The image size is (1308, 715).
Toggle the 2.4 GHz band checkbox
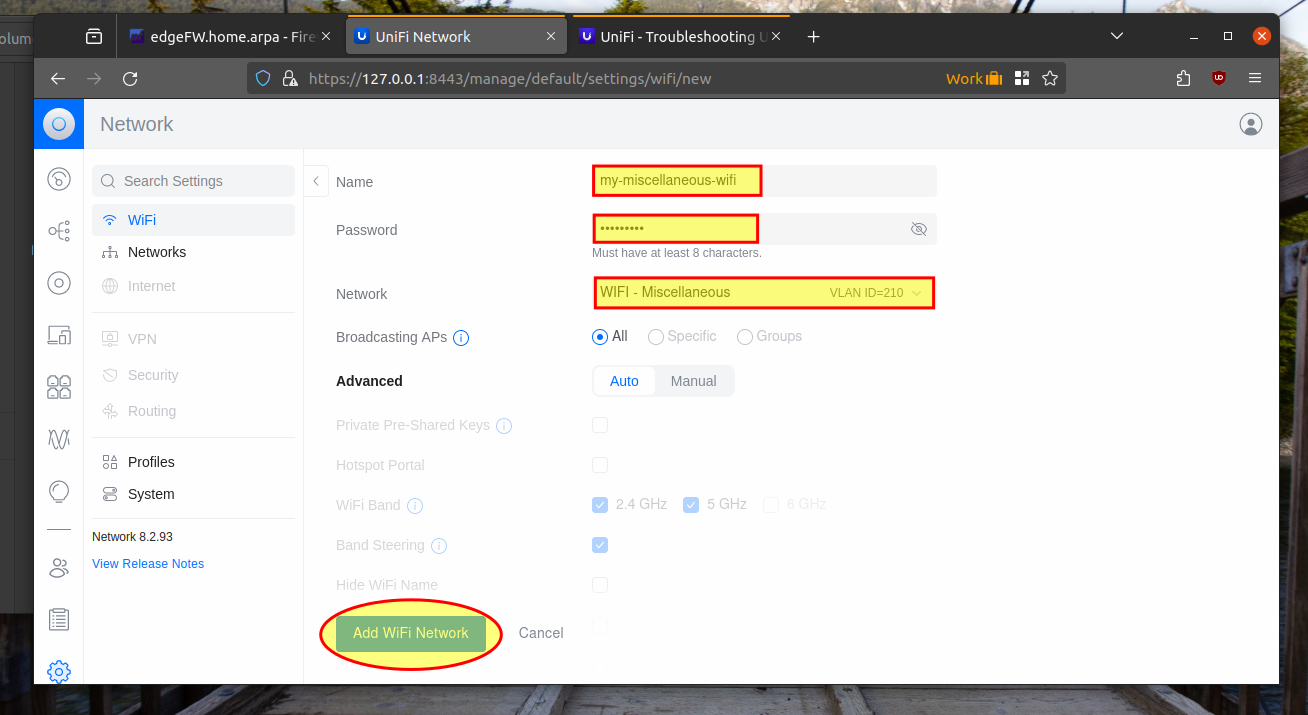(x=600, y=505)
